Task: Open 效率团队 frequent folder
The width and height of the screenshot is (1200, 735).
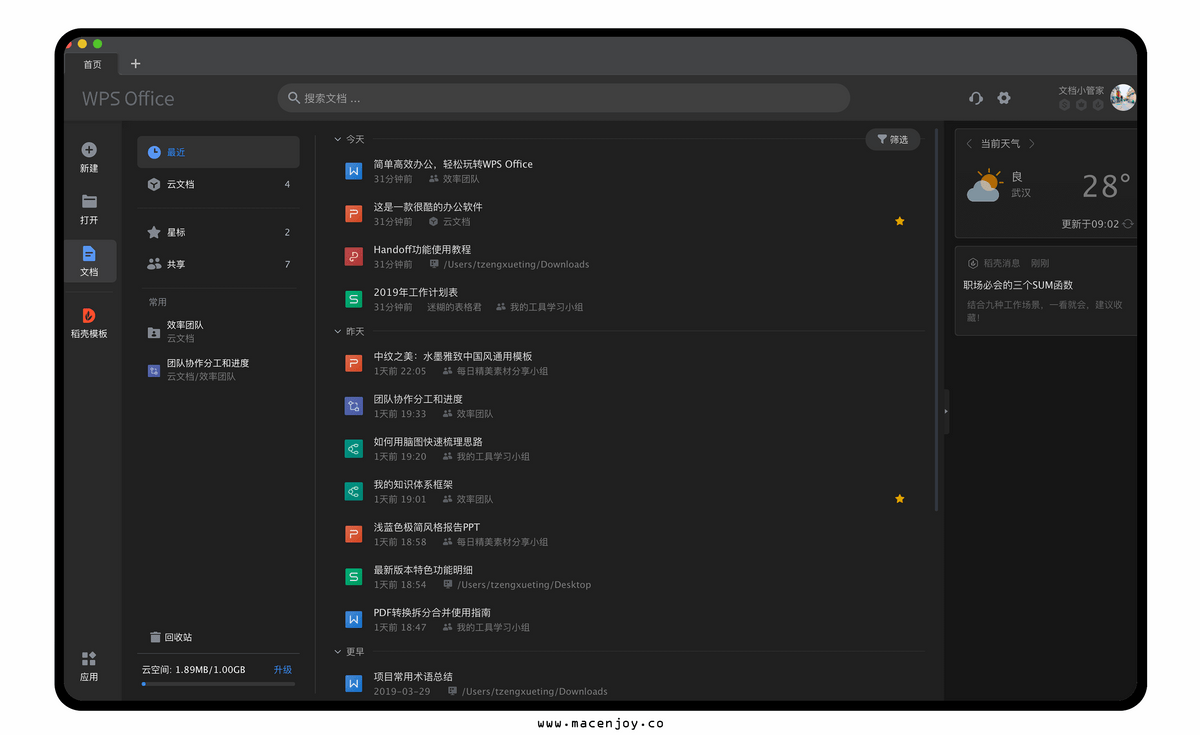Action: tap(218, 331)
